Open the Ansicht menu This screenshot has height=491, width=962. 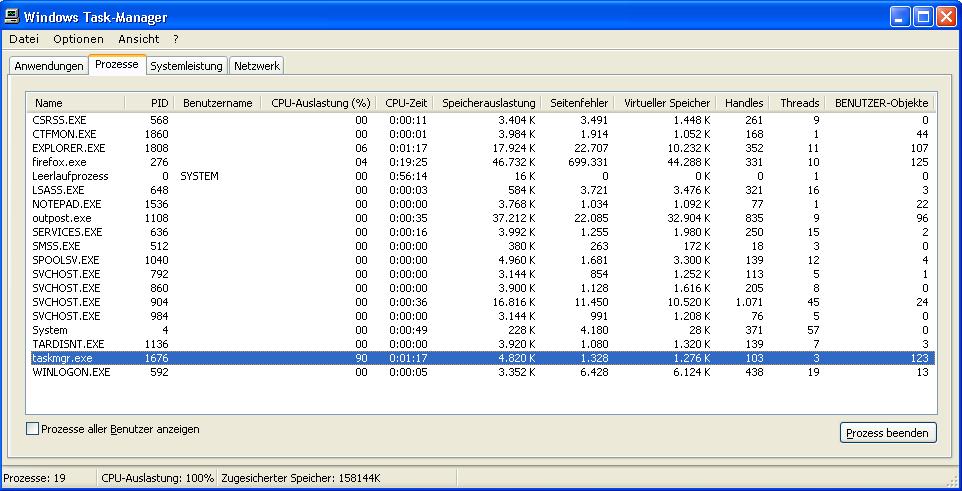coord(139,39)
